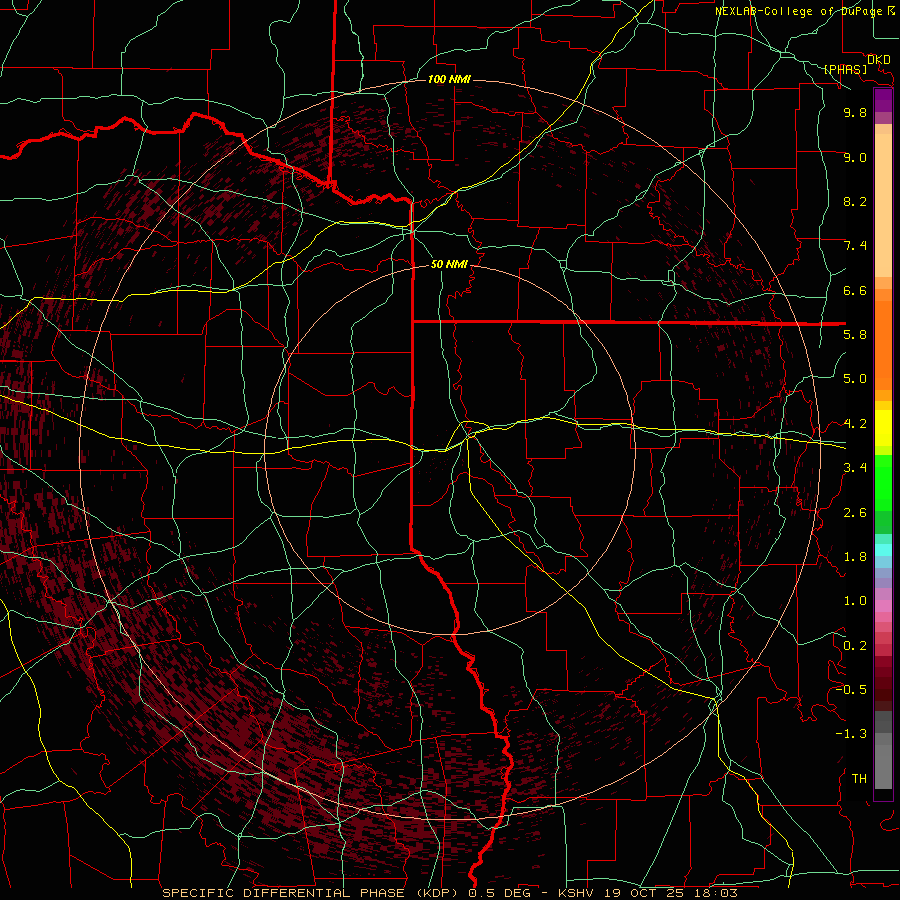This screenshot has width=900, height=900.
Task: Pick the cyan color bar segment
Action: (x=883, y=550)
